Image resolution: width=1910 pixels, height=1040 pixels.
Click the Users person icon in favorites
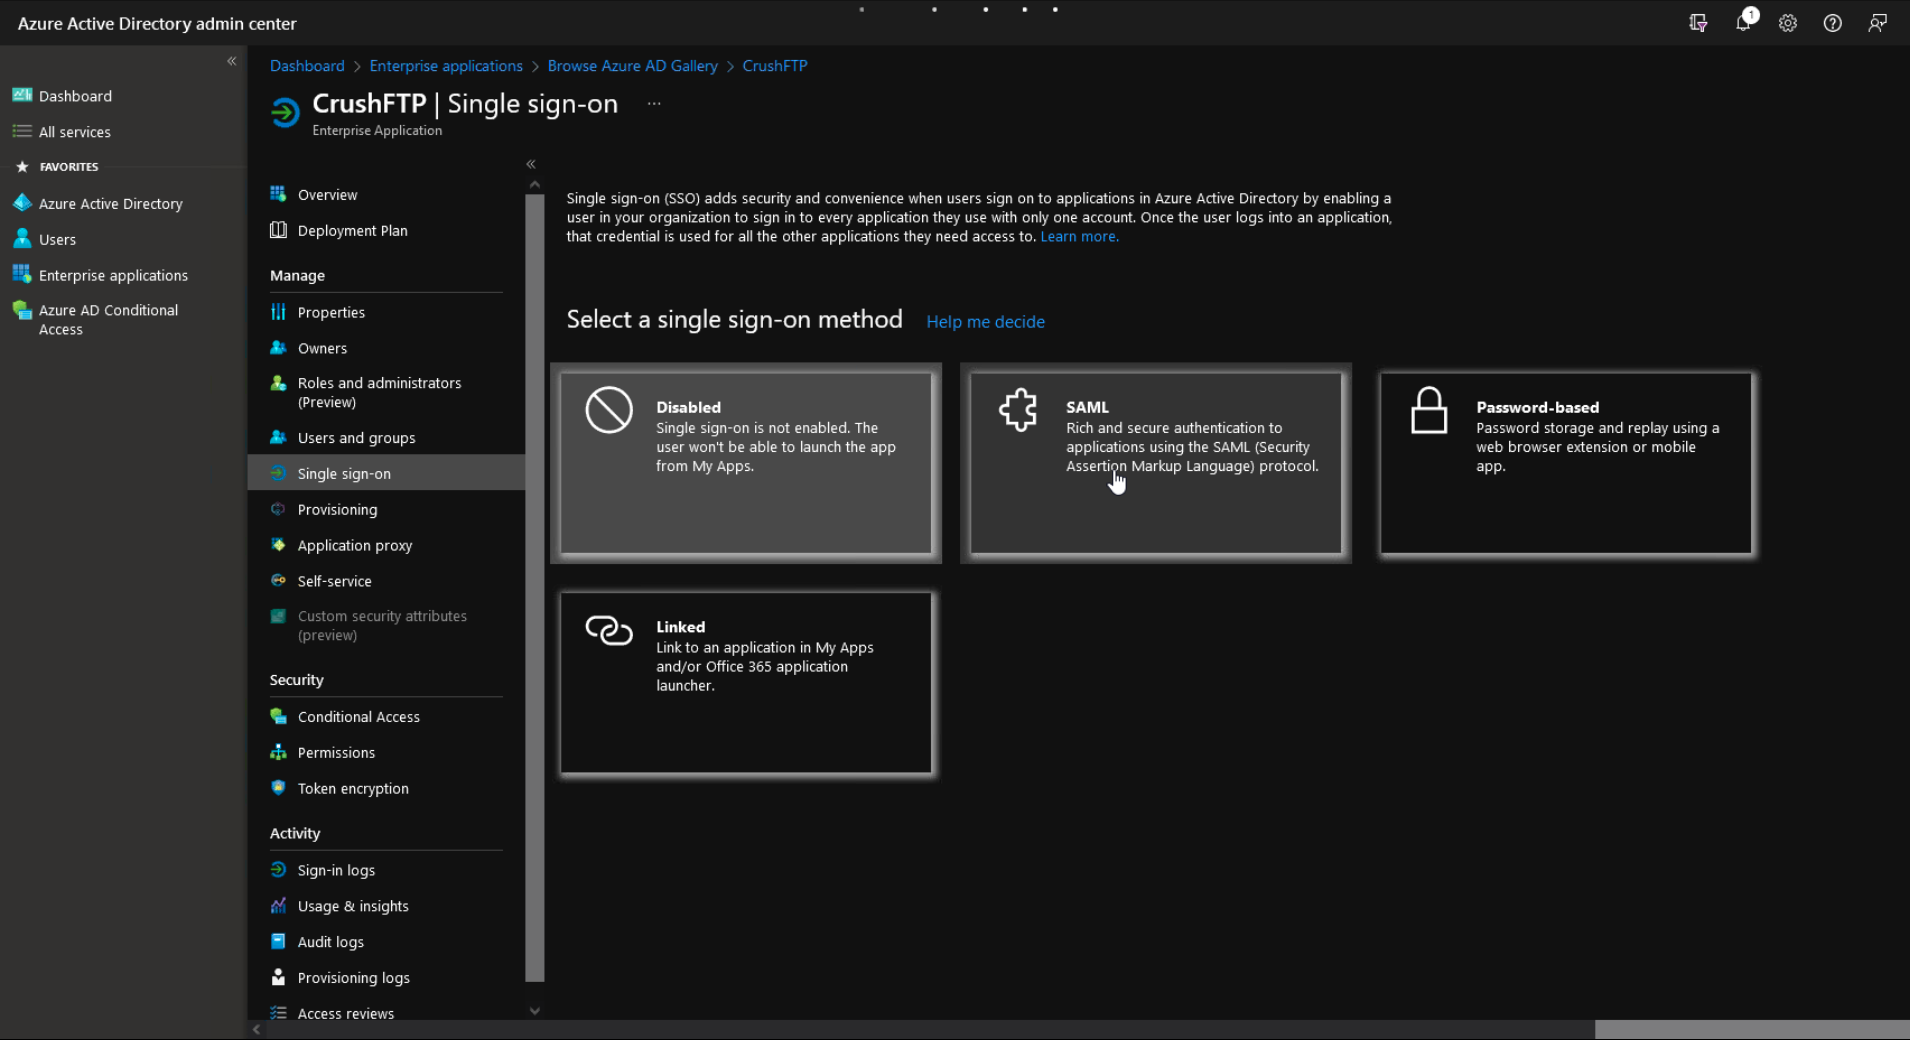(22, 239)
